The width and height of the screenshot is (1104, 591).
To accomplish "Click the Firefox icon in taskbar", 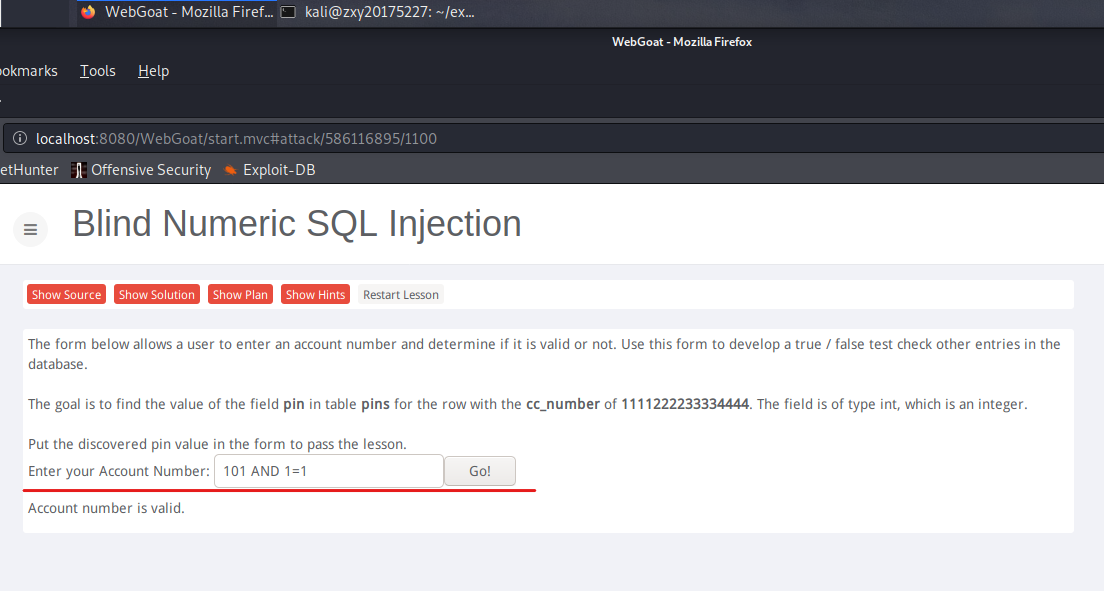I will pos(88,12).
